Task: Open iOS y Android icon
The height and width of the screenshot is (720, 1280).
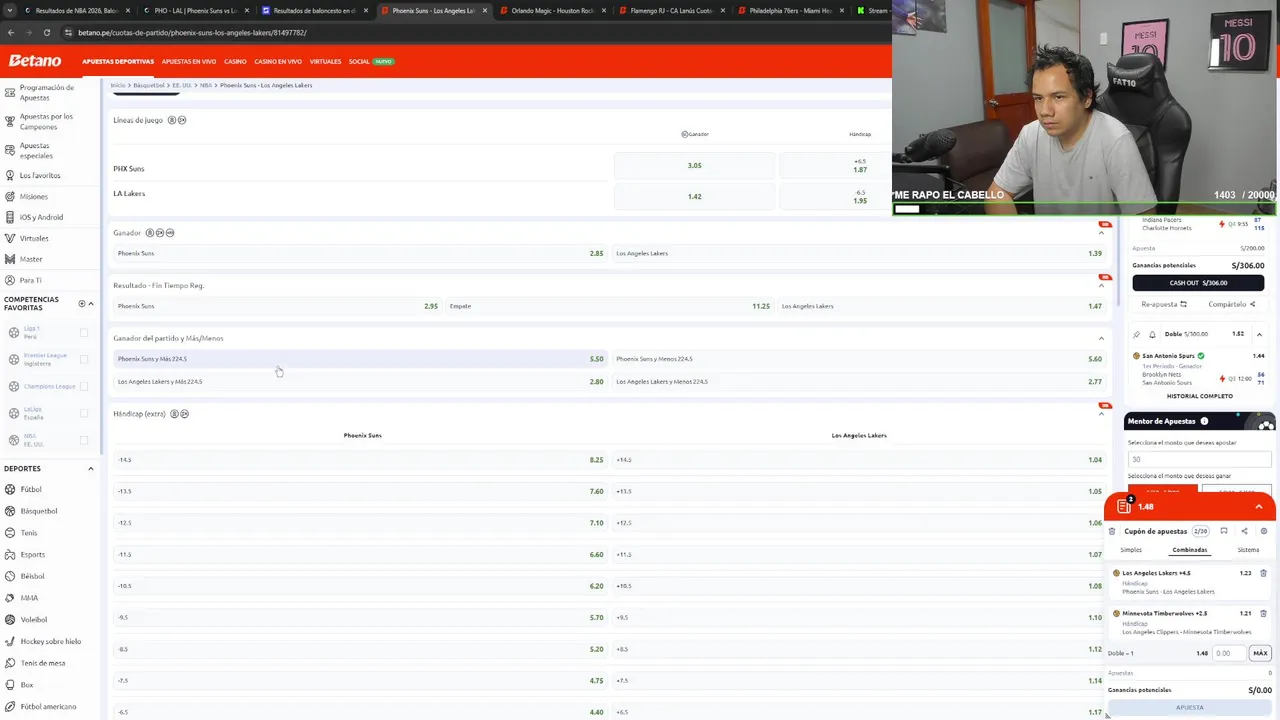Action: (x=10, y=217)
